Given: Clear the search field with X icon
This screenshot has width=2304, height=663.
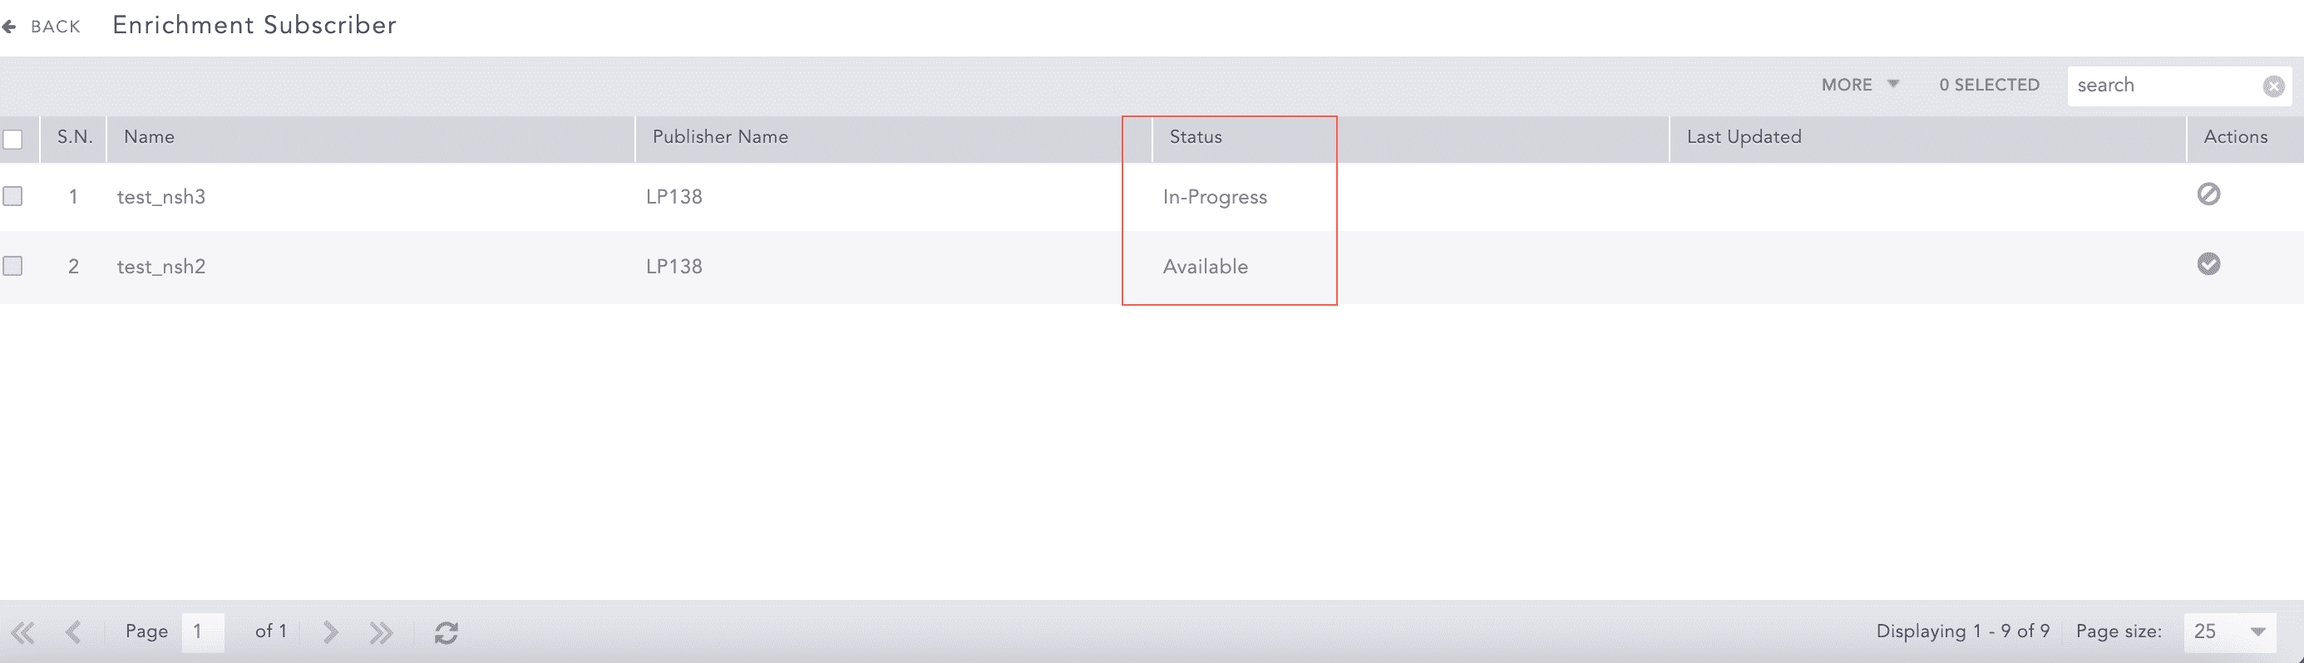Looking at the screenshot, I should tap(2273, 86).
